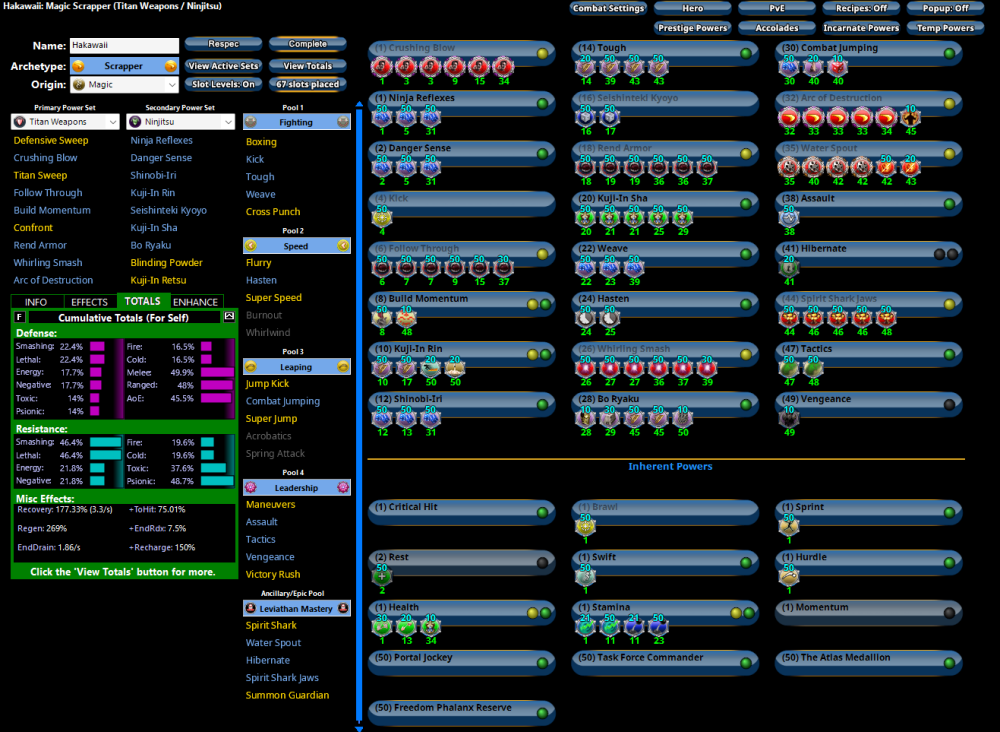Click first enhancement slot under Crushing Blow
The width and height of the screenshot is (1000, 732).
coord(382,68)
